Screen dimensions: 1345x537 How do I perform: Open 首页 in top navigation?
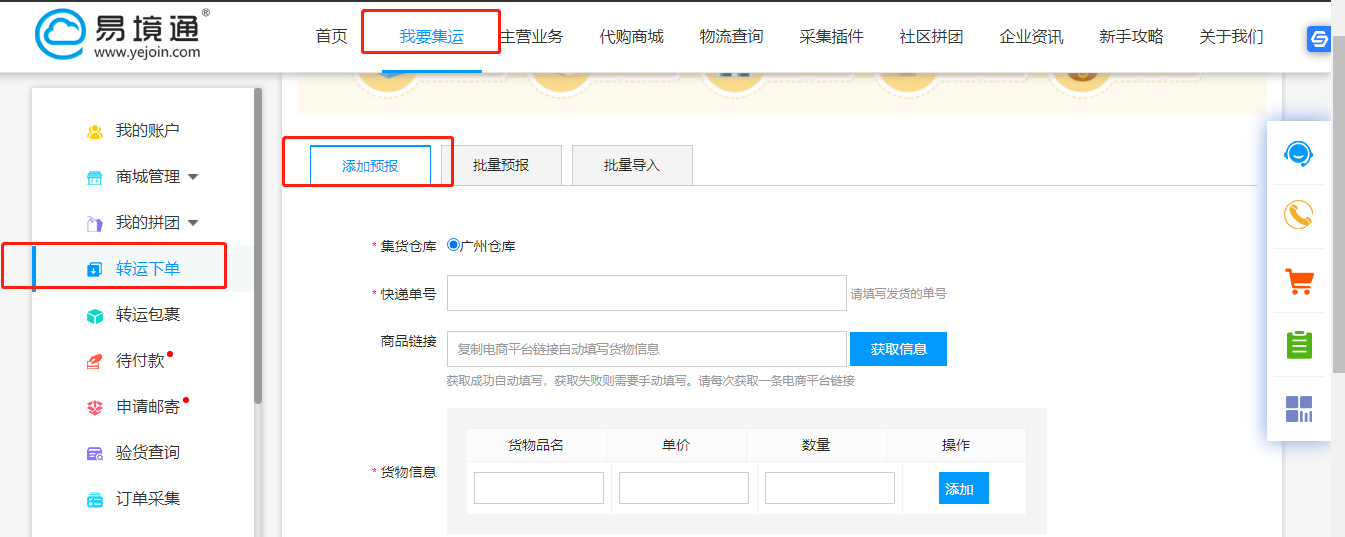tap(331, 37)
